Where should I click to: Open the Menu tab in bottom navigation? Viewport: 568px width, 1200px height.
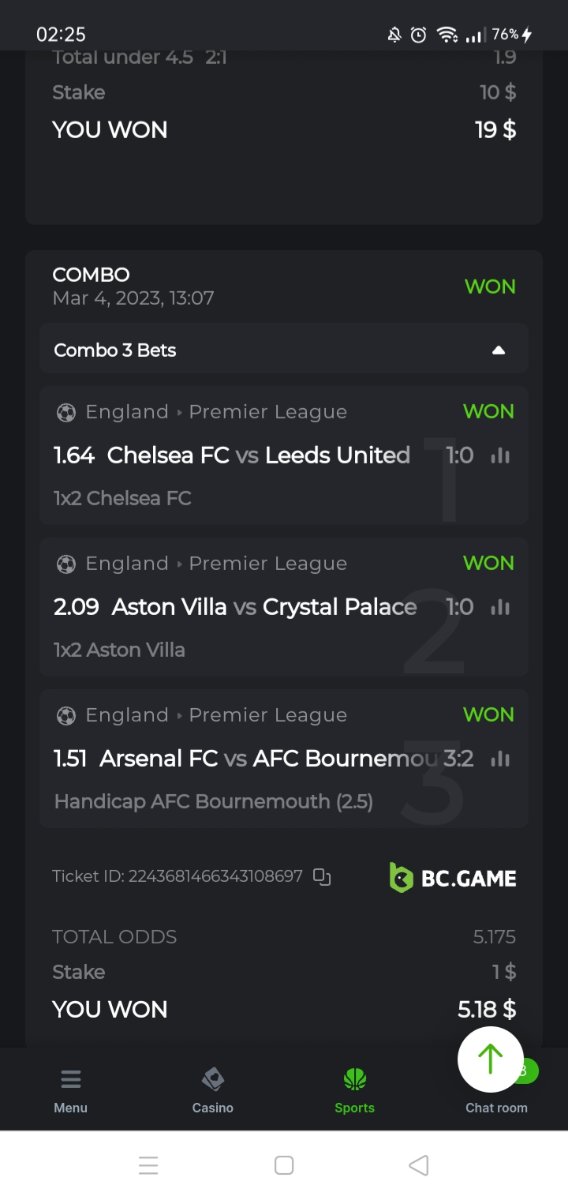(71, 1090)
